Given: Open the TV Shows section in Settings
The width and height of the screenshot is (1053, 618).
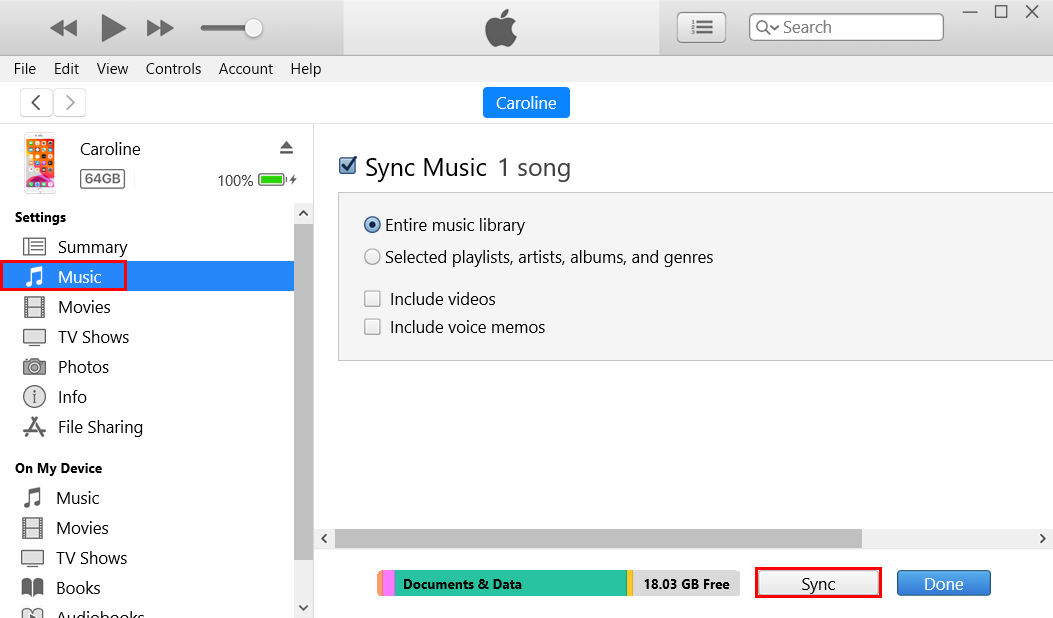Looking at the screenshot, I should (x=33, y=337).
